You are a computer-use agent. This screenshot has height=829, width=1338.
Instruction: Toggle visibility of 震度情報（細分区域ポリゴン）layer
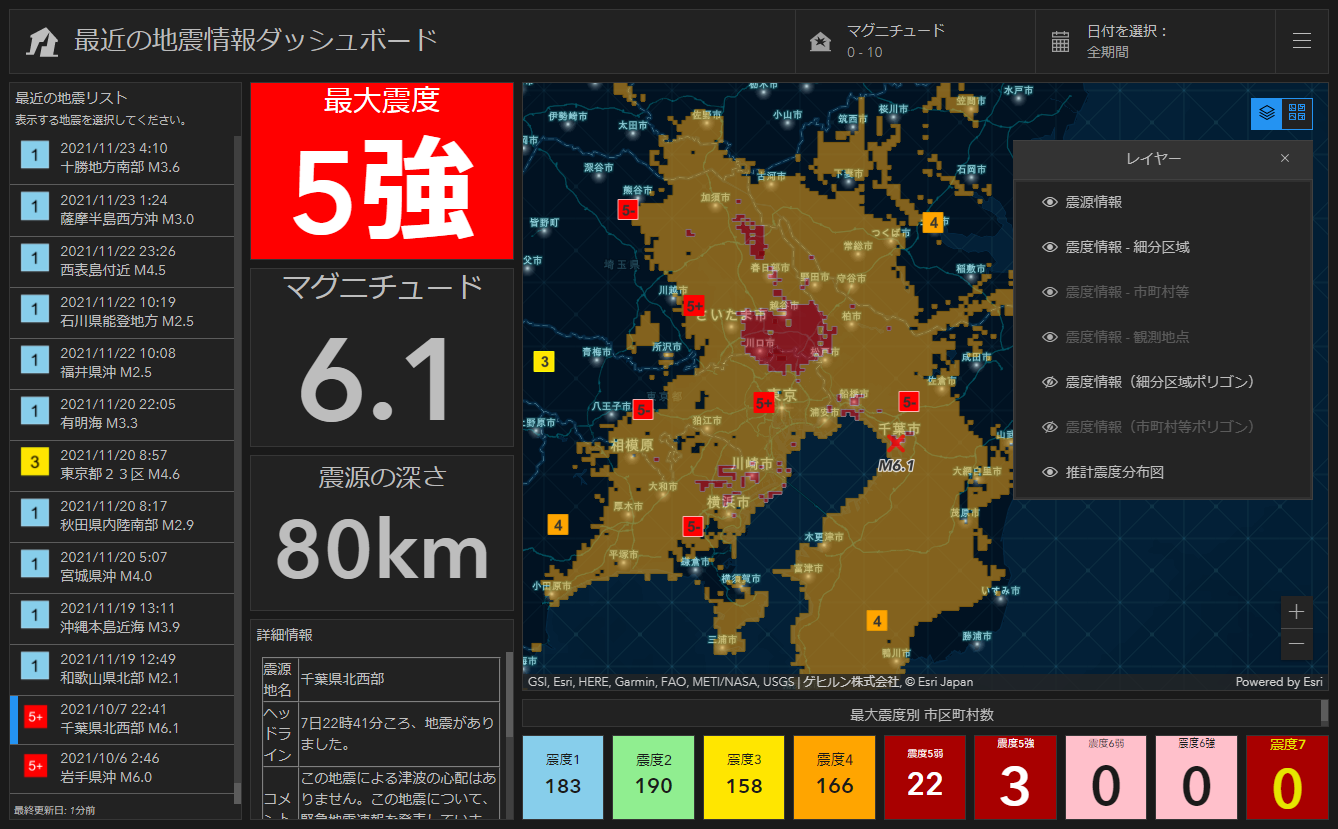(x=1050, y=382)
